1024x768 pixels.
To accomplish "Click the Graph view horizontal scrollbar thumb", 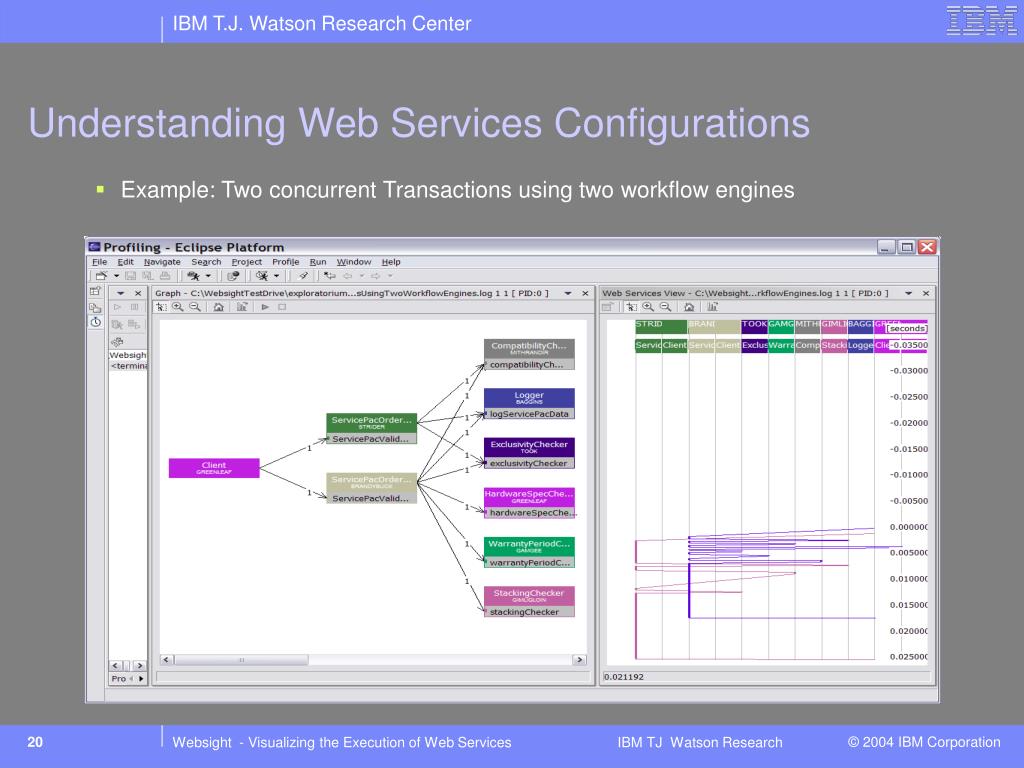I will tap(241, 660).
